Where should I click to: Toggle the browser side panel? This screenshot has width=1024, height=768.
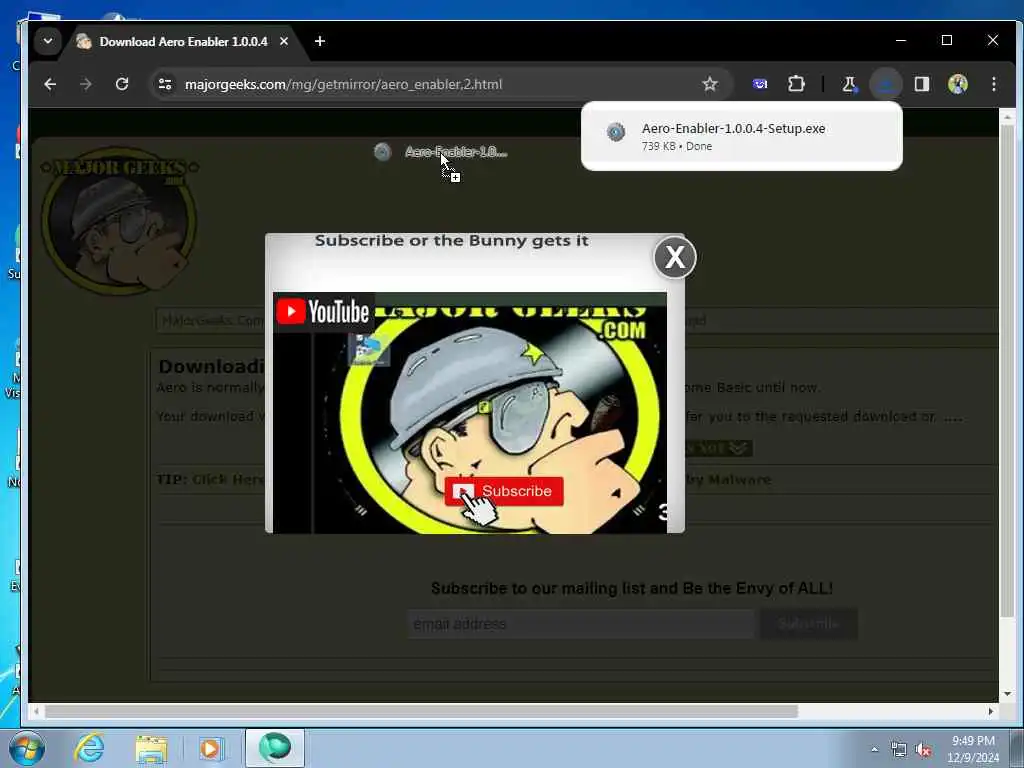[x=921, y=84]
